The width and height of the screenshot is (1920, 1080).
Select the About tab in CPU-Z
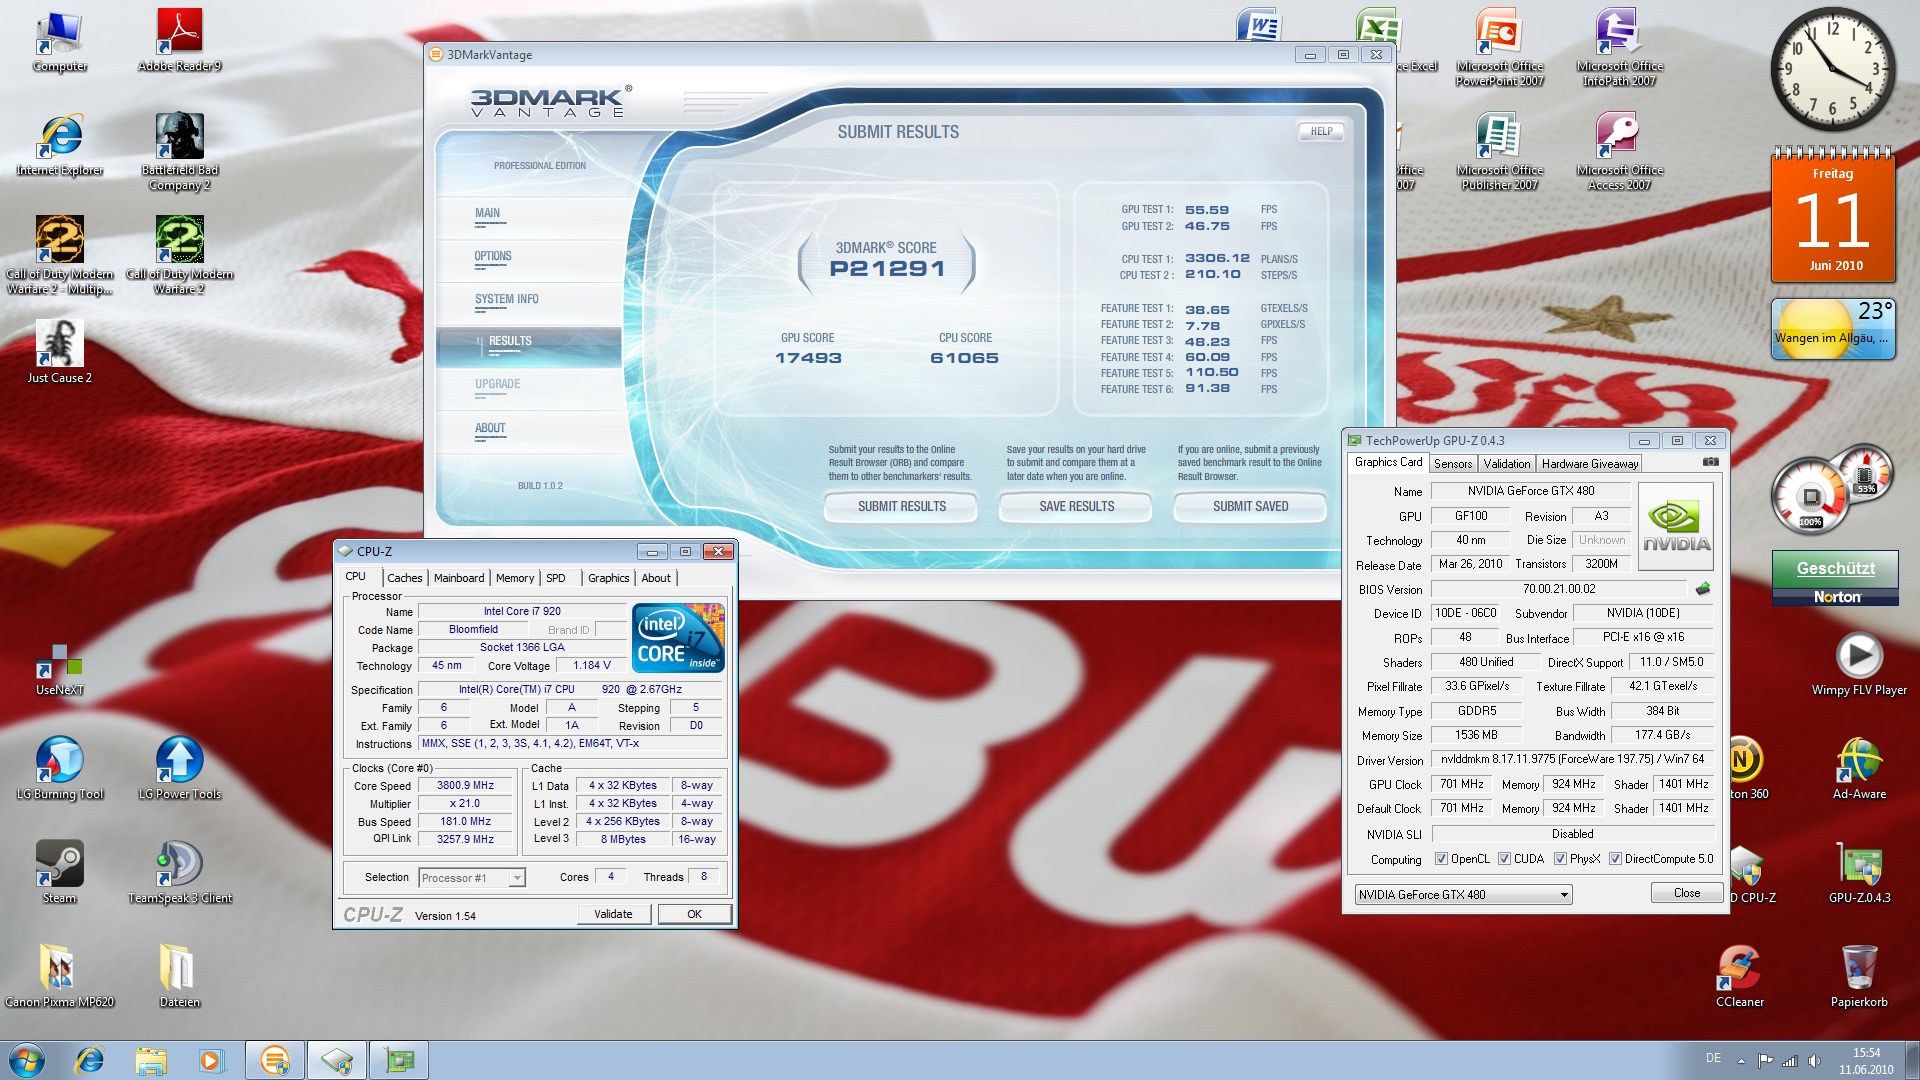(656, 578)
